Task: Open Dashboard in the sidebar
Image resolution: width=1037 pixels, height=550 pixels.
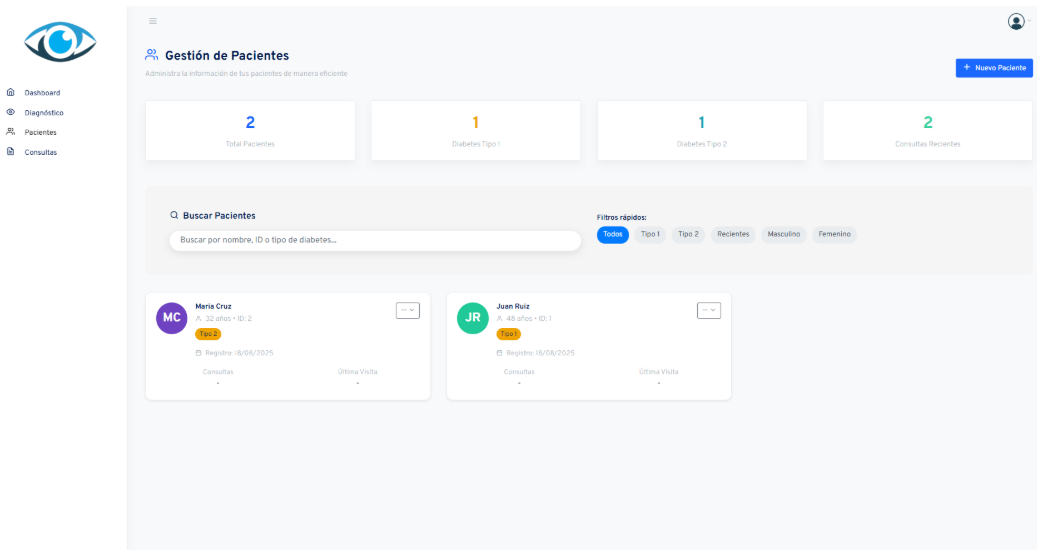Action: (x=42, y=93)
